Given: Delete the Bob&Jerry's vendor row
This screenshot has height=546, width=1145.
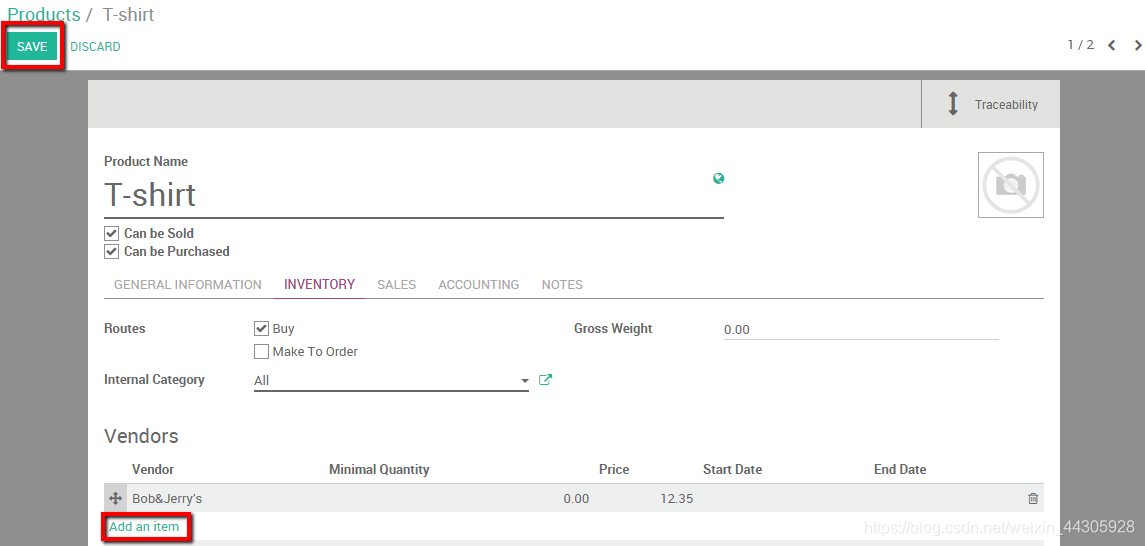Looking at the screenshot, I should [1033, 499].
